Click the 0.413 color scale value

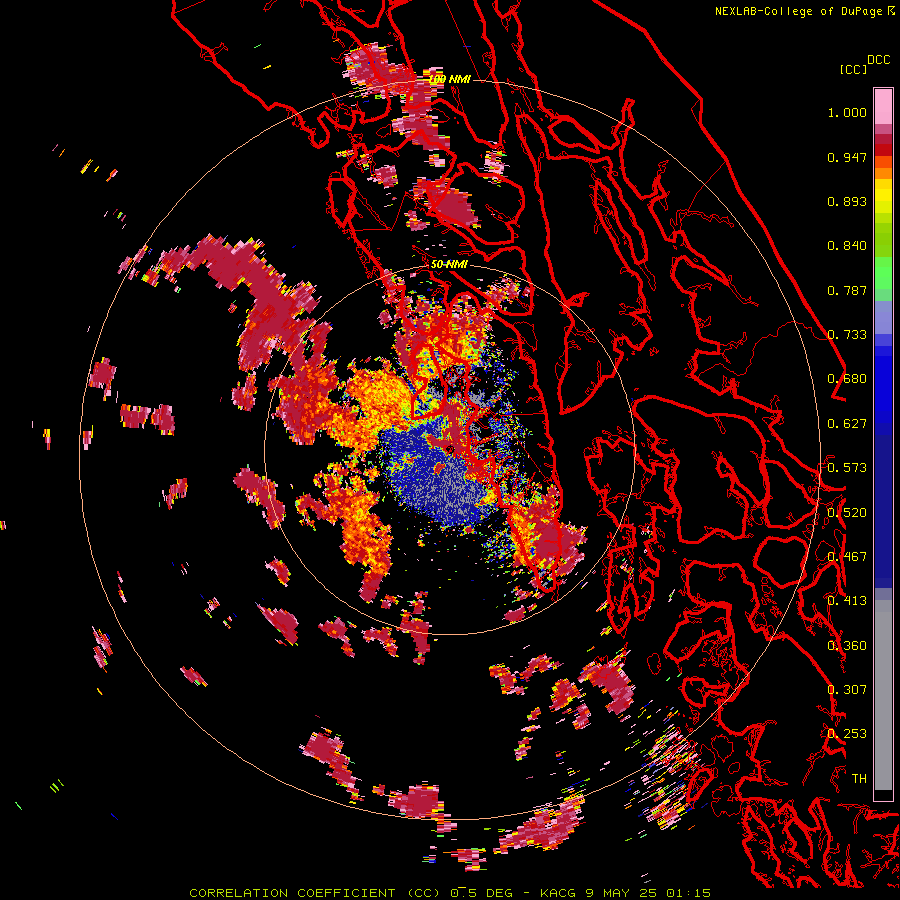[847, 601]
